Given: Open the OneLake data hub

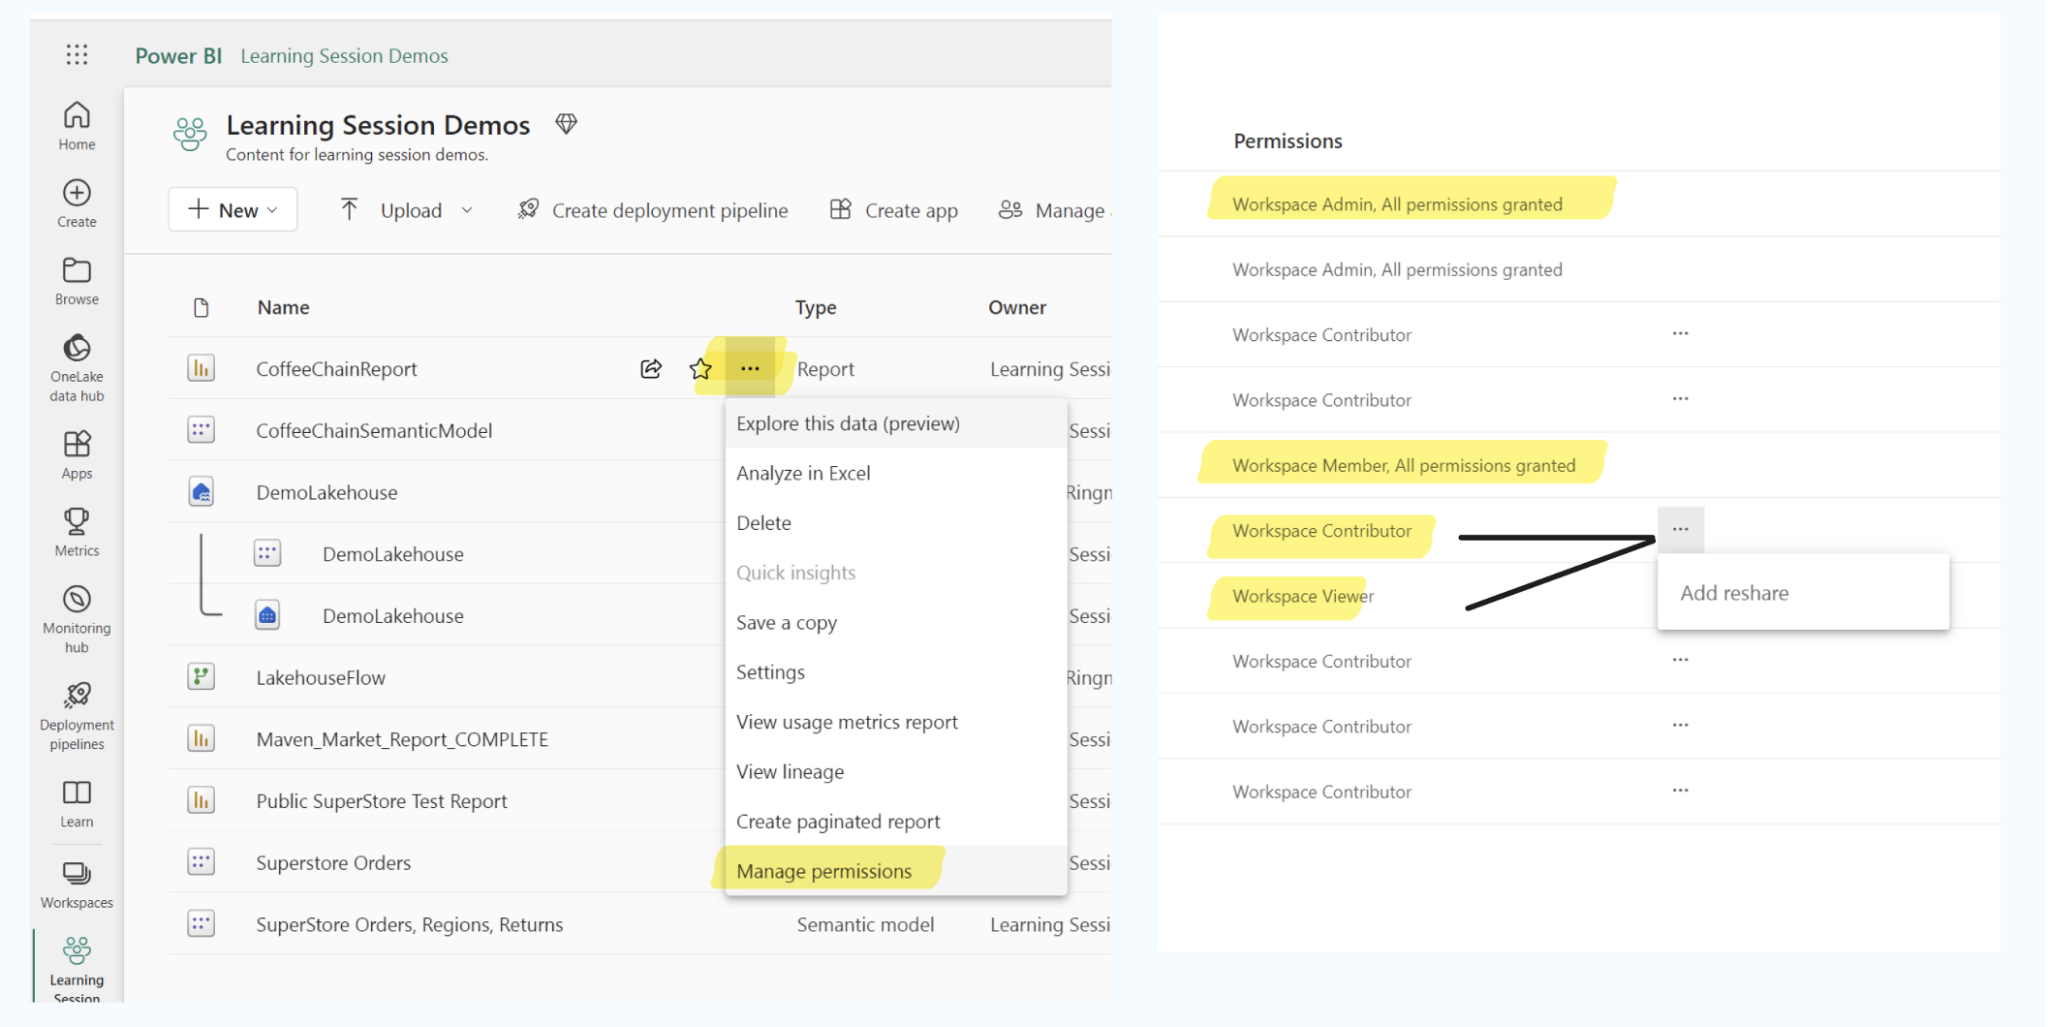Looking at the screenshot, I should point(75,363).
